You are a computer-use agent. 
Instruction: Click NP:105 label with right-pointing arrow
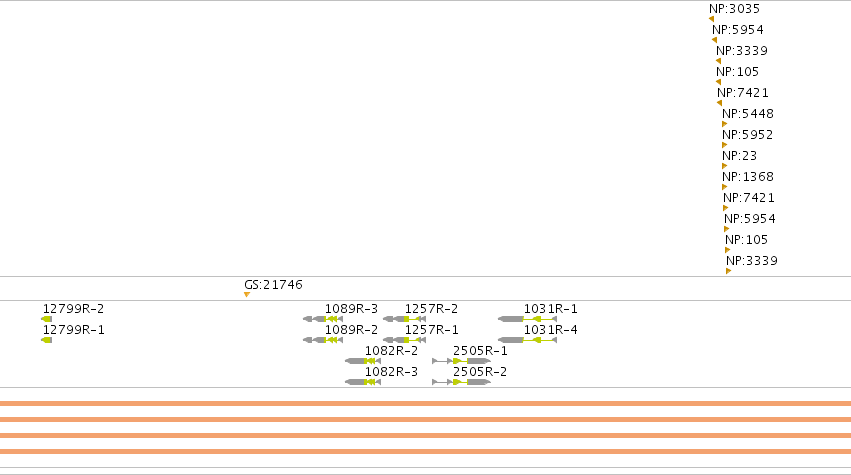click(x=746, y=240)
